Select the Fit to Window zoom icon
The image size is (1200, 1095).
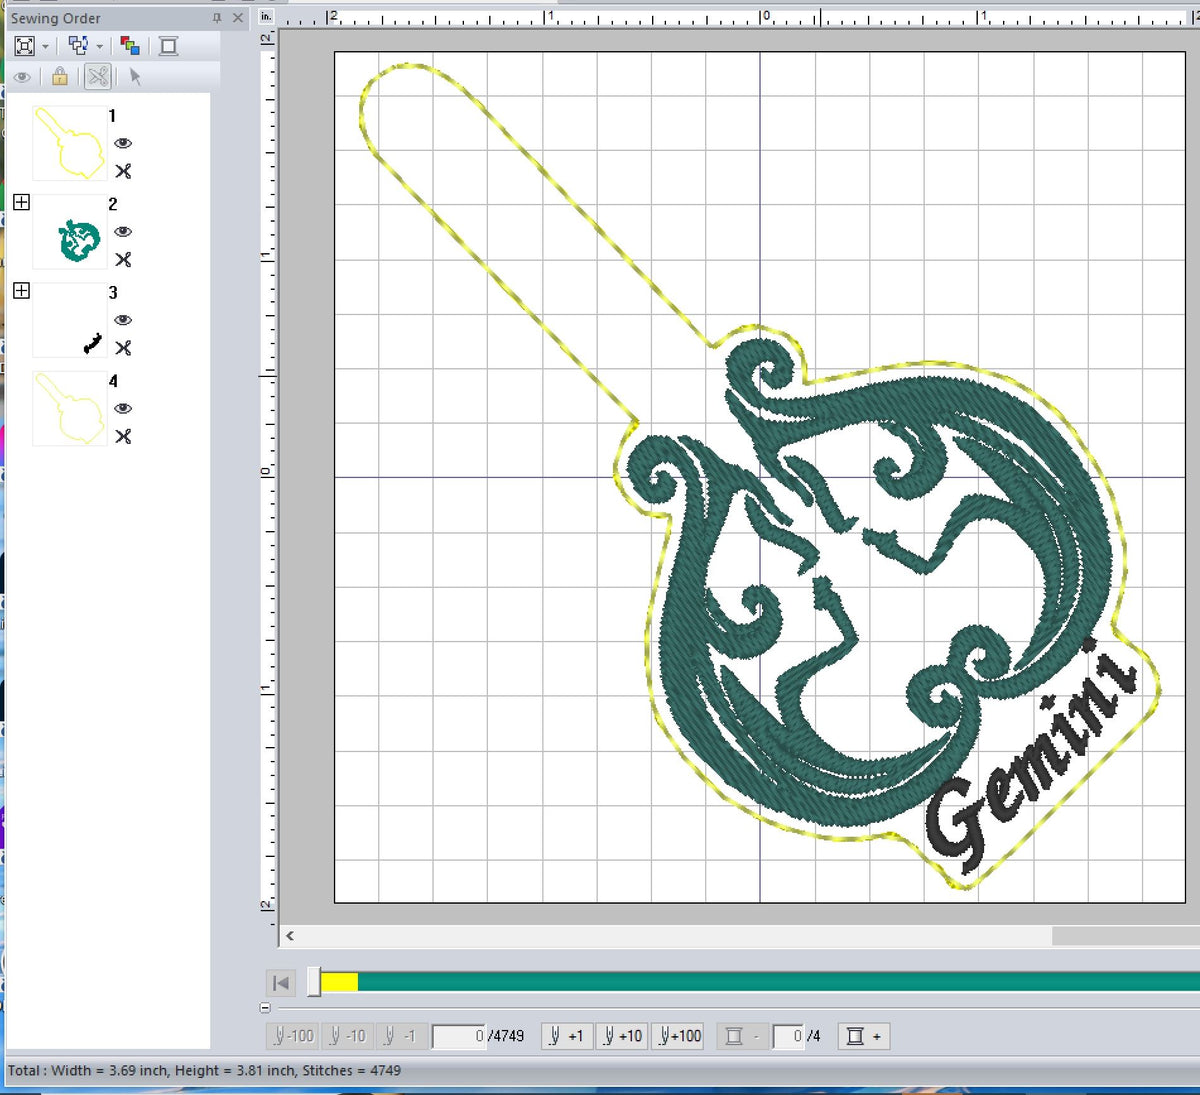(x=23, y=46)
